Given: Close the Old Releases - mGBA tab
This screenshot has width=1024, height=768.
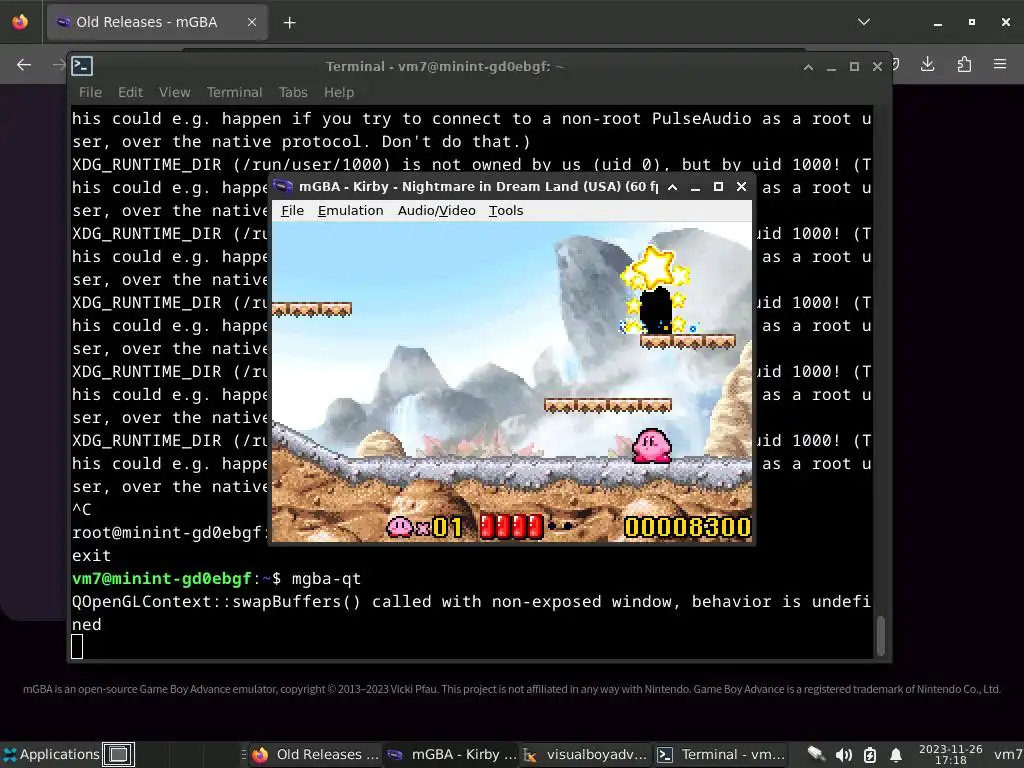Looking at the screenshot, I should click(251, 22).
